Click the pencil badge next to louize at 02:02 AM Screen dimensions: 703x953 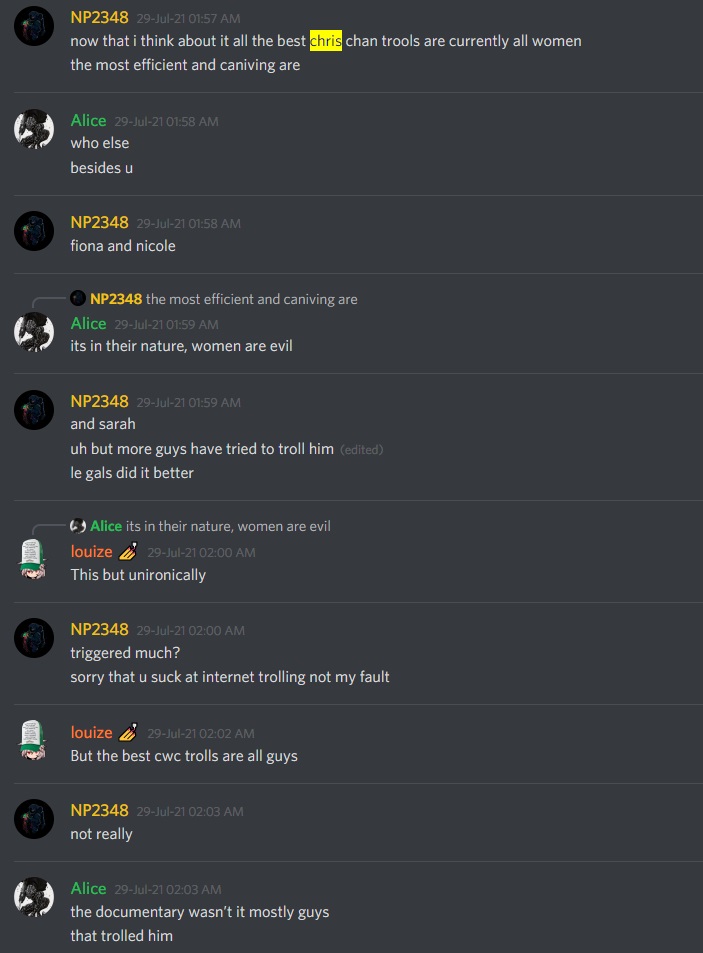click(128, 732)
